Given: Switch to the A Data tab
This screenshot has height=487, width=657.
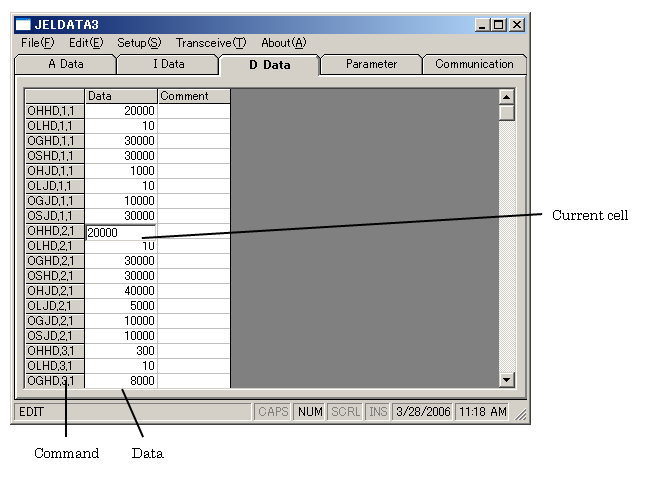Looking at the screenshot, I should pyautogui.click(x=66, y=64).
